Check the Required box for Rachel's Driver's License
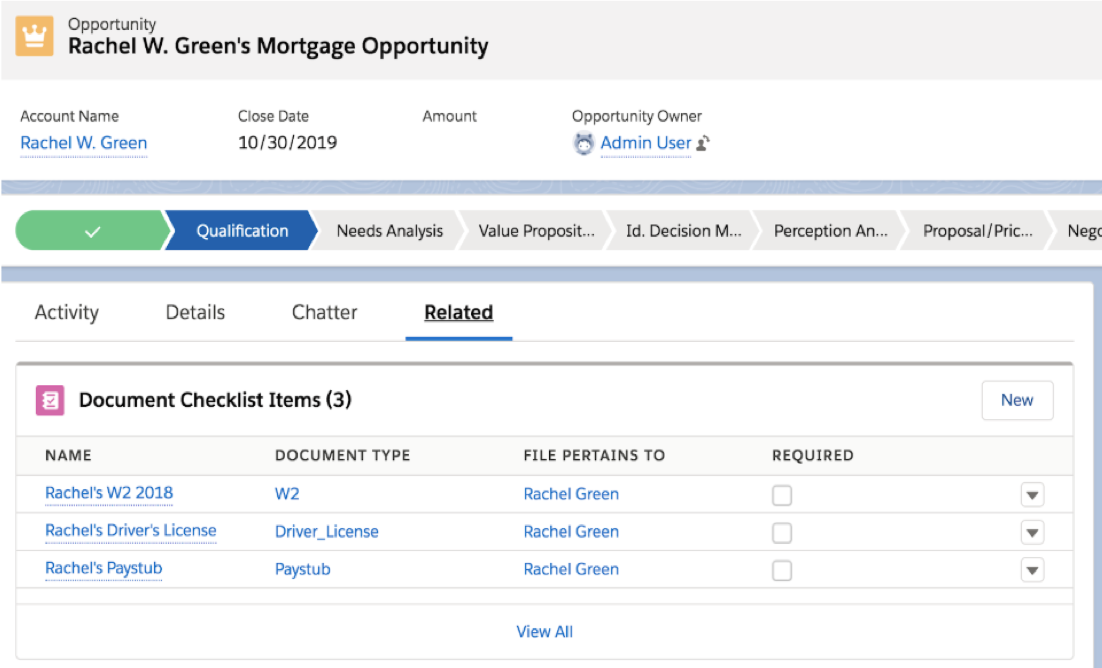This screenshot has width=1102, height=668. pos(784,531)
